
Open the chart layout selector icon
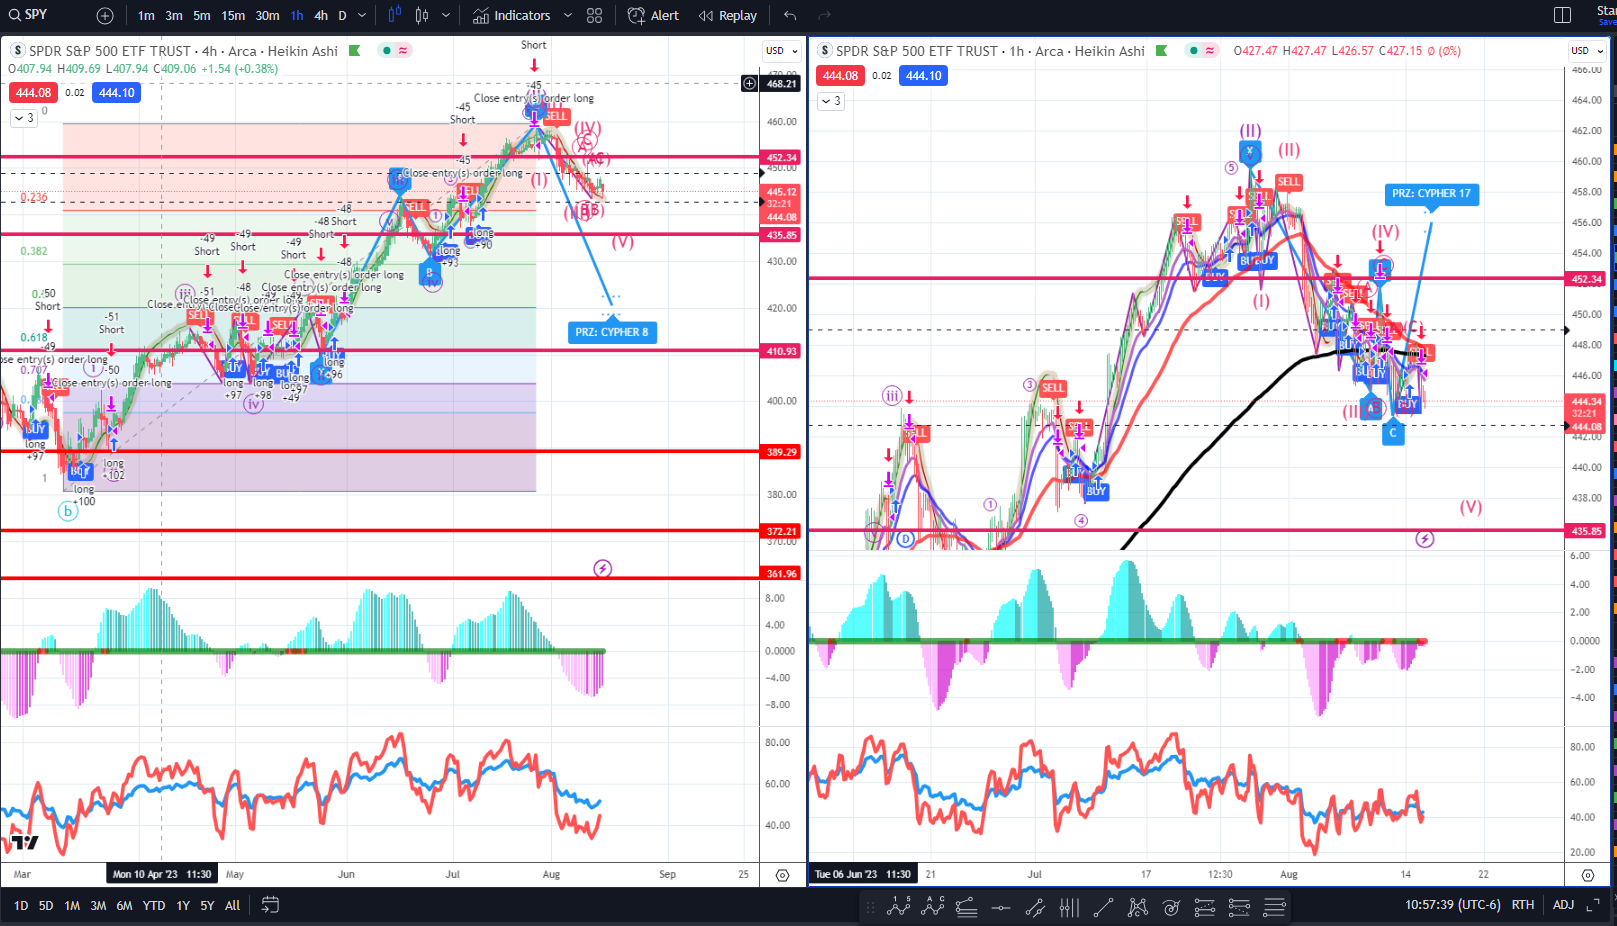click(x=1562, y=15)
